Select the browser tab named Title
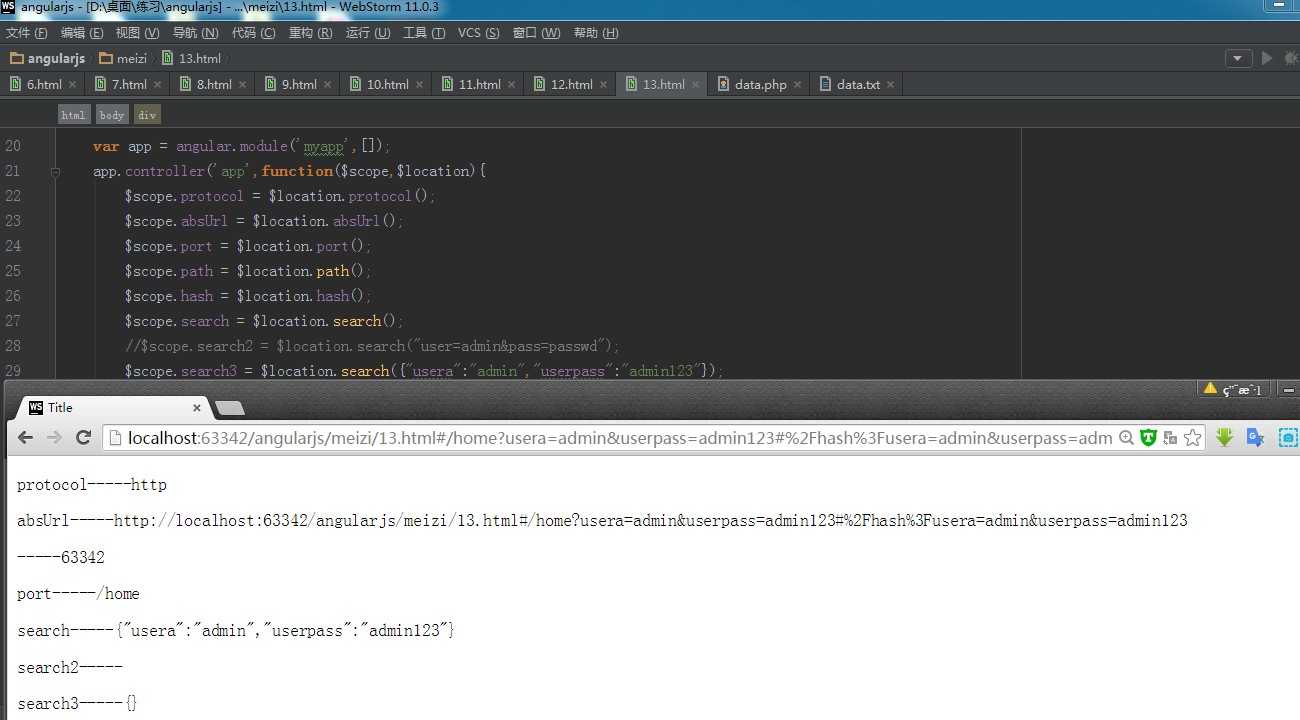Viewport: 1300px width, 720px height. click(110, 407)
